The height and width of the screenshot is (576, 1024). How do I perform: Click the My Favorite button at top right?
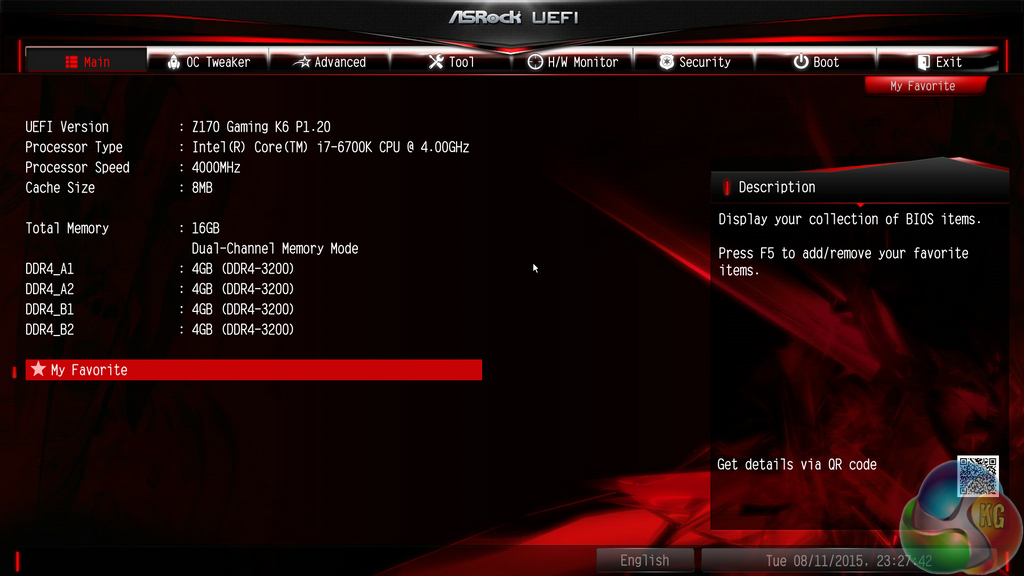(925, 86)
